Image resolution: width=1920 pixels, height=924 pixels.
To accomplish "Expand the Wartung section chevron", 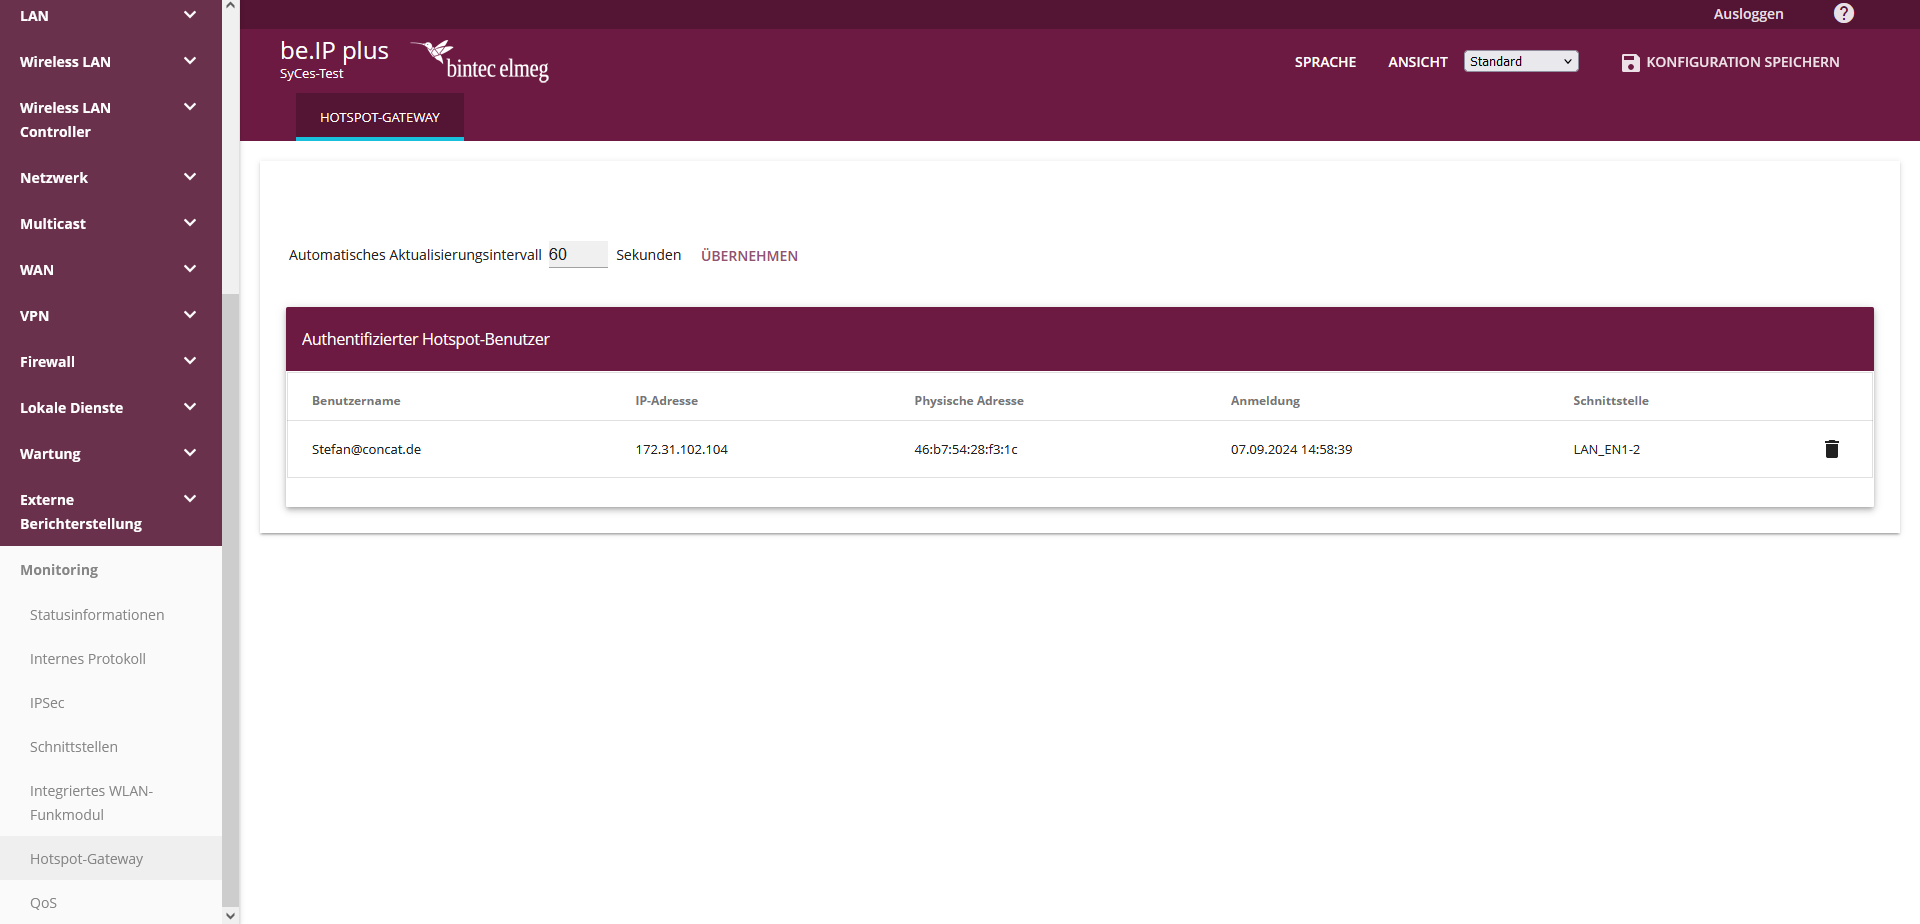I will point(190,453).
